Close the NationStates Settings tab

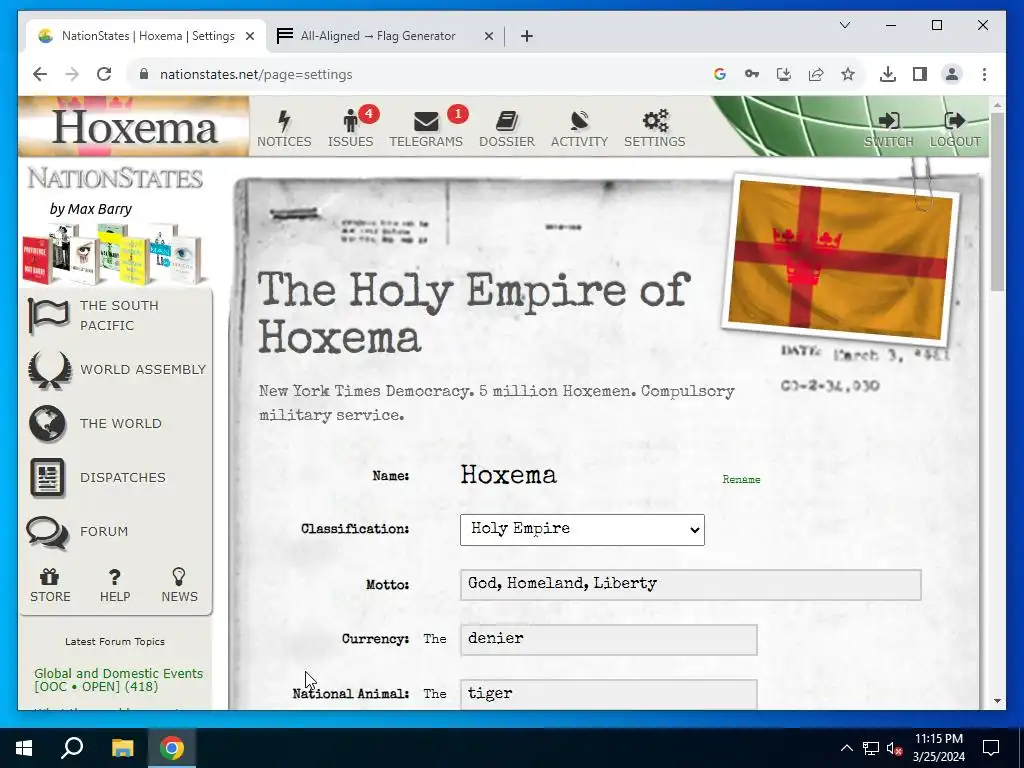[x=249, y=36]
